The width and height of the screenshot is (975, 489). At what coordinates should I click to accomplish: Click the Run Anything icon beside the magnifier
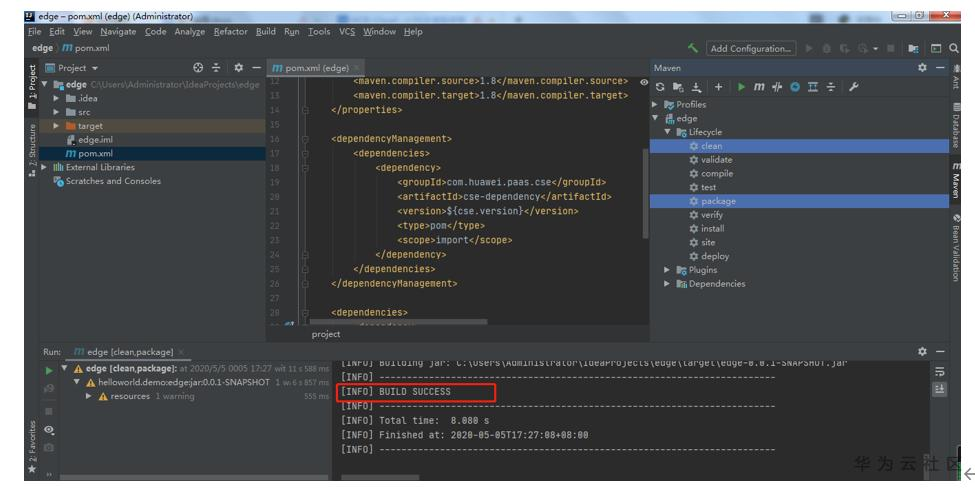pyautogui.click(x=936, y=48)
